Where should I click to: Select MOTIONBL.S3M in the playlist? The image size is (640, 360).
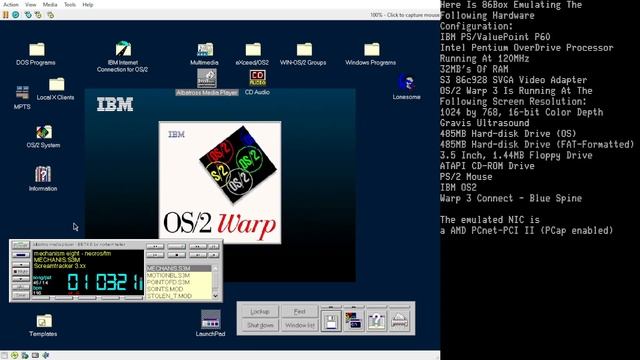click(x=179, y=276)
